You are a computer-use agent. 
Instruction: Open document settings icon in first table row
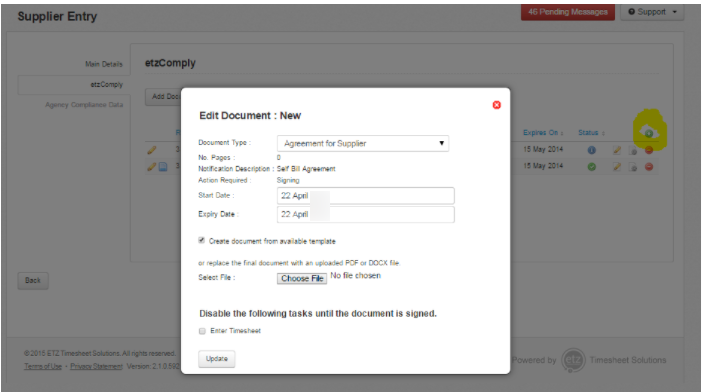(633, 151)
